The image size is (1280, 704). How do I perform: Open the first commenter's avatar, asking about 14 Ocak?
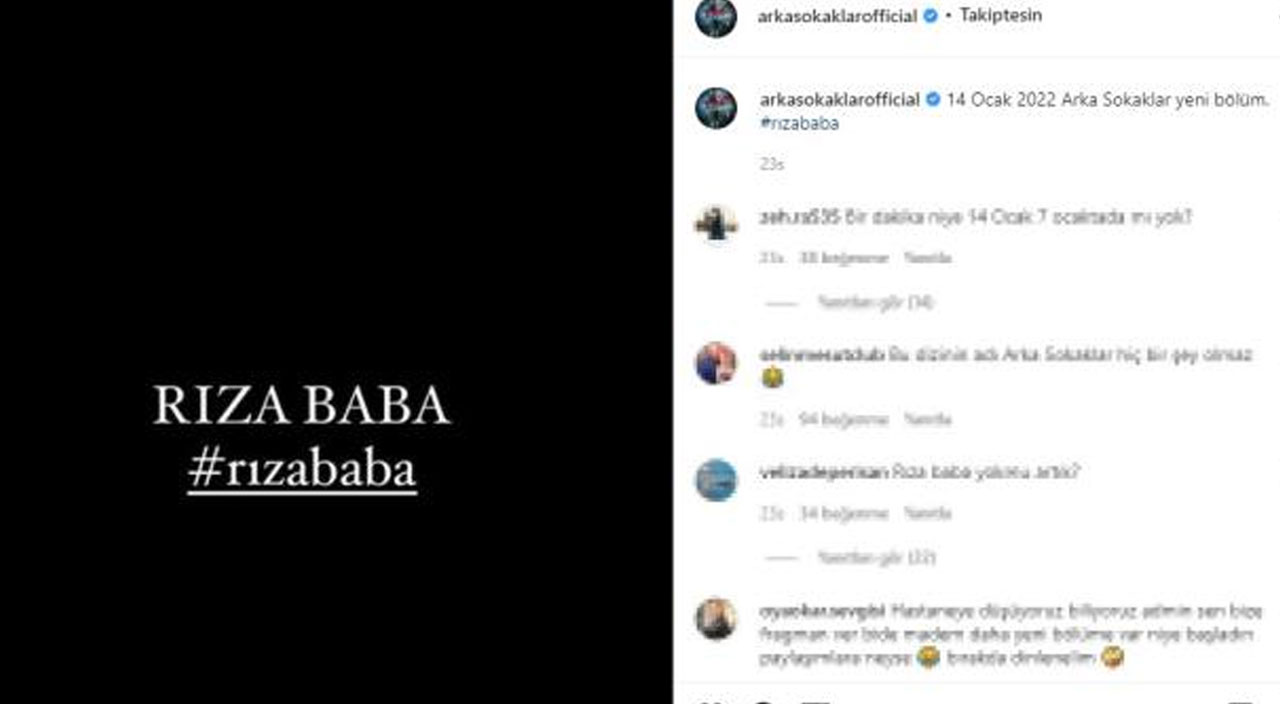[x=716, y=223]
